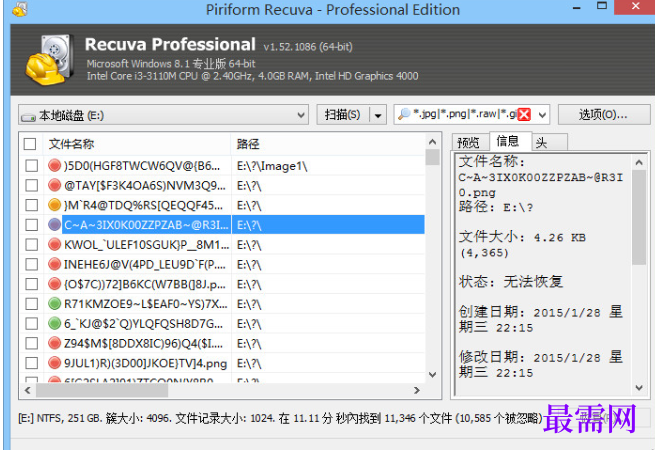Click the file list scroll up arrow

point(432,142)
